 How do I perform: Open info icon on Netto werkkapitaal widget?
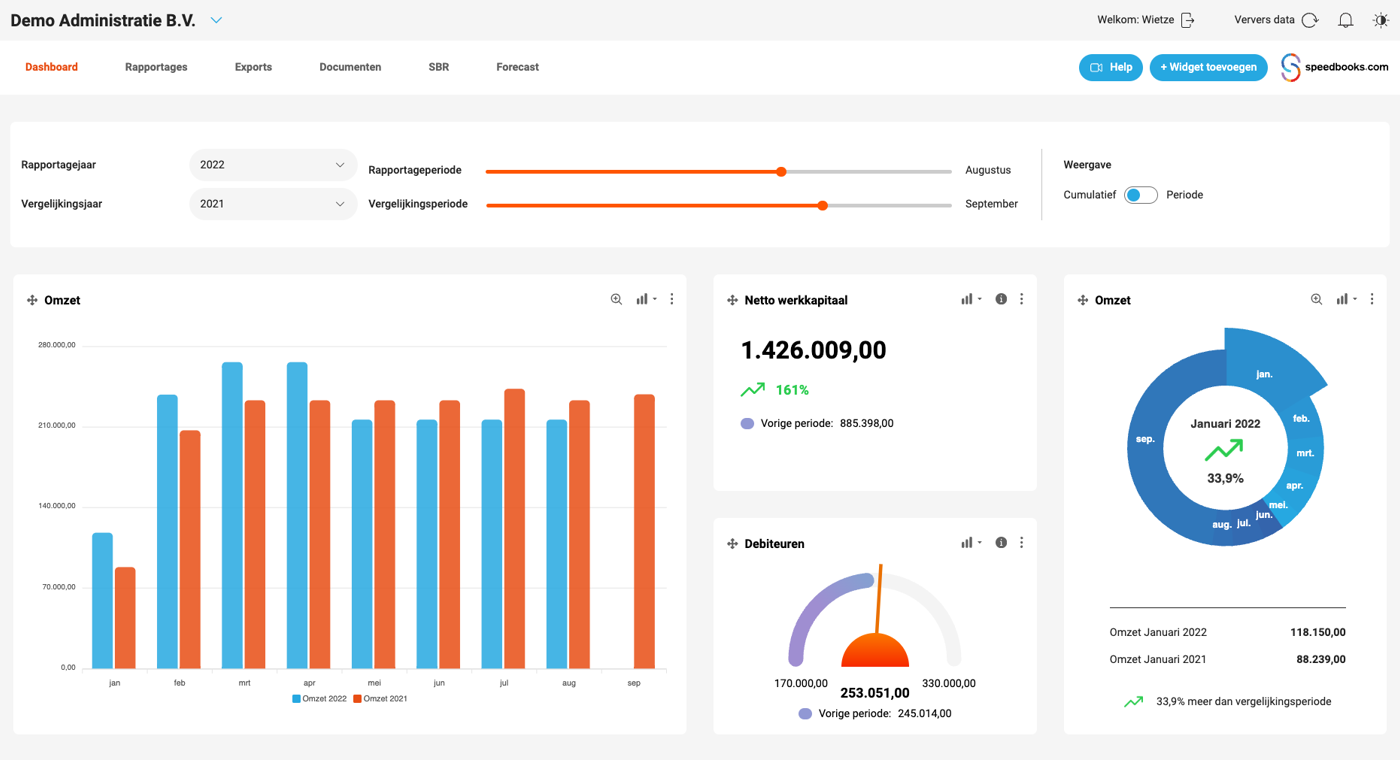pyautogui.click(x=1001, y=299)
